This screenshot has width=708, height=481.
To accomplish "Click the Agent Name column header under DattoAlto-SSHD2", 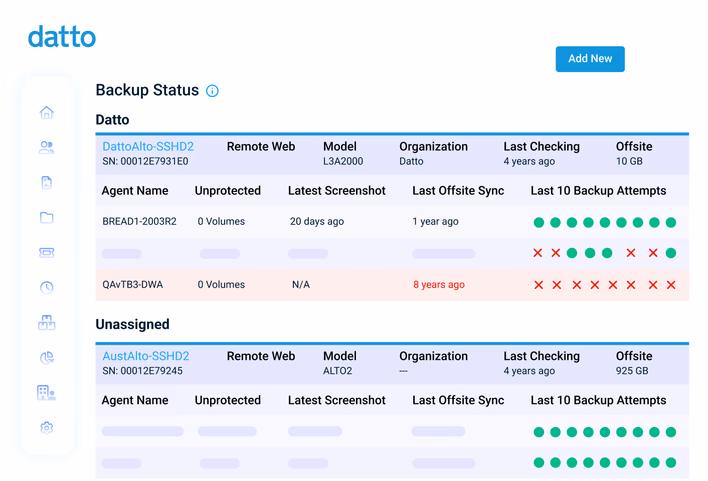I will point(135,191).
